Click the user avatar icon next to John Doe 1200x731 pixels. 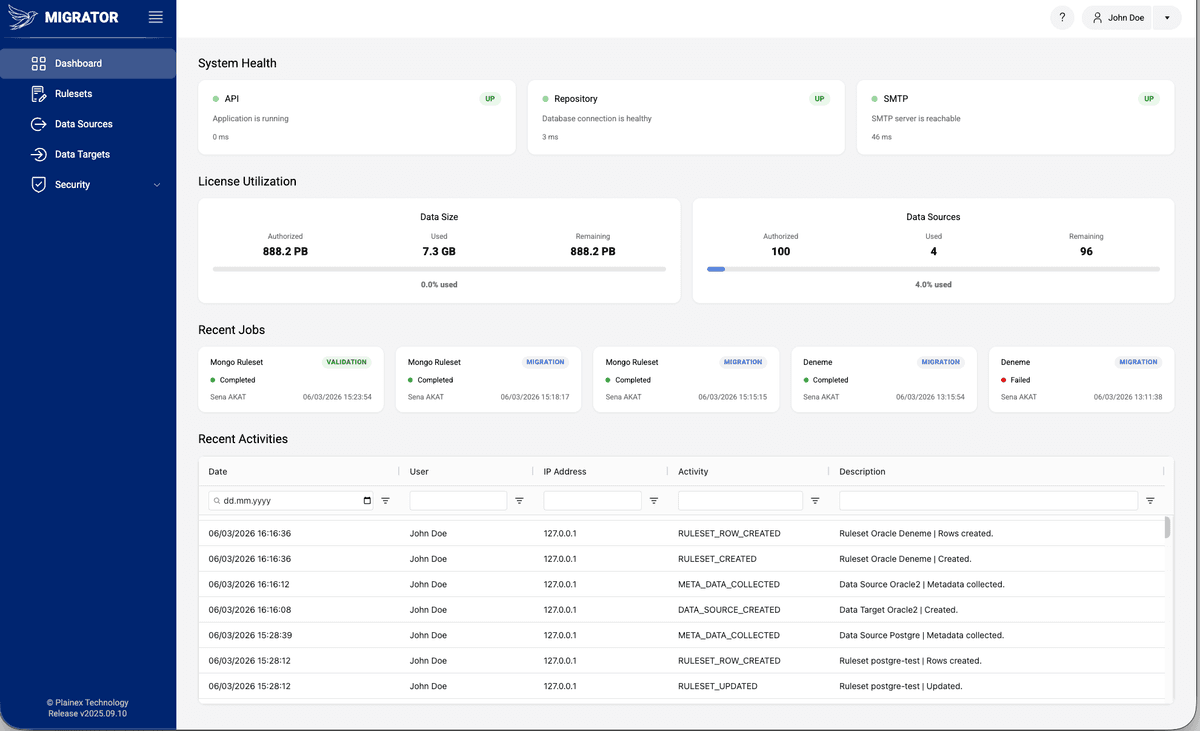(x=1097, y=18)
